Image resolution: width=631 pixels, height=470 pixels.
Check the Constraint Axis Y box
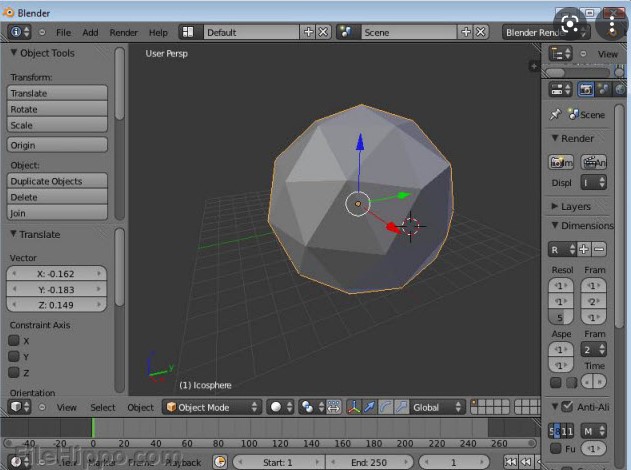14,357
